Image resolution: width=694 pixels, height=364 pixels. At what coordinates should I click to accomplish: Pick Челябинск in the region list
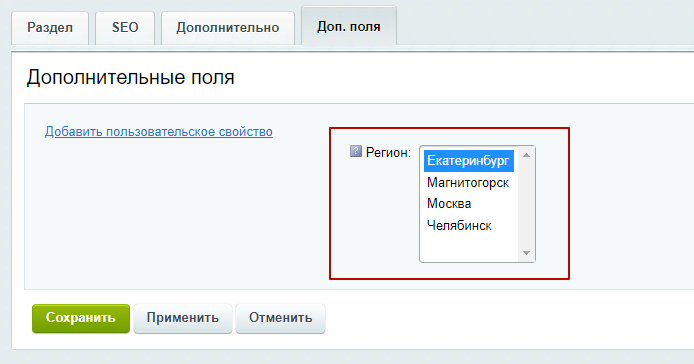pos(469,225)
